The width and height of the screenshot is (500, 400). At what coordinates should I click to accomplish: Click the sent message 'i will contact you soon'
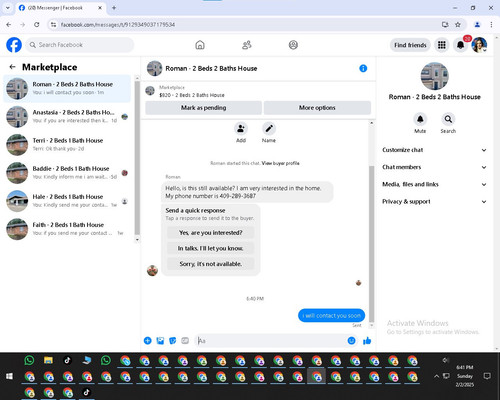[x=331, y=315]
